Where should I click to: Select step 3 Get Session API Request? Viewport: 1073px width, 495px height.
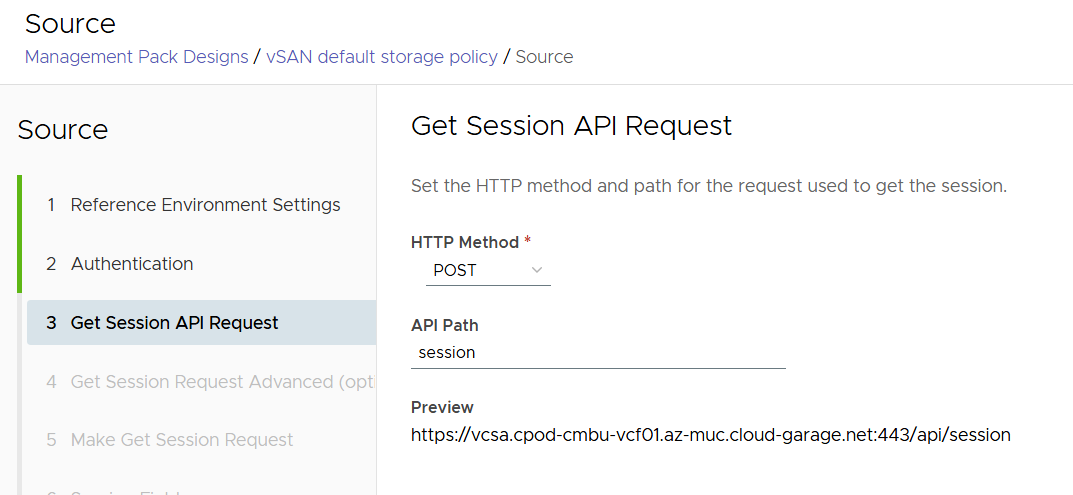click(174, 323)
